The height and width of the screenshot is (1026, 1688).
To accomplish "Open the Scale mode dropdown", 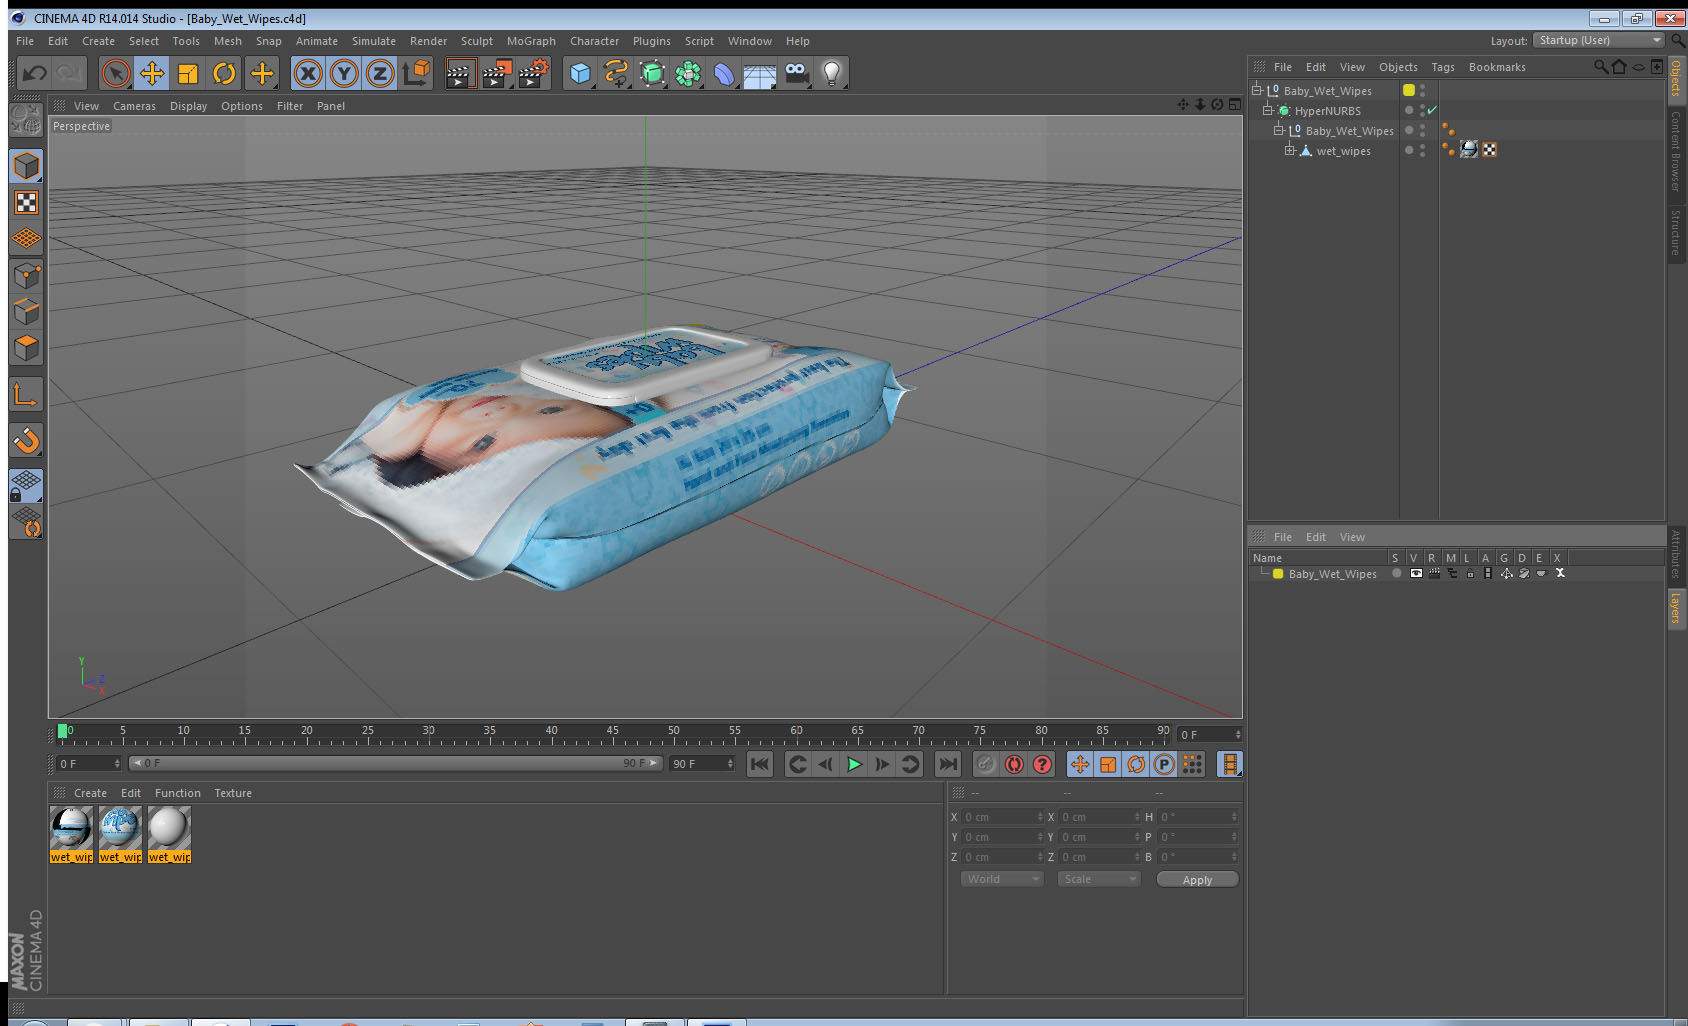I will pos(1099,879).
